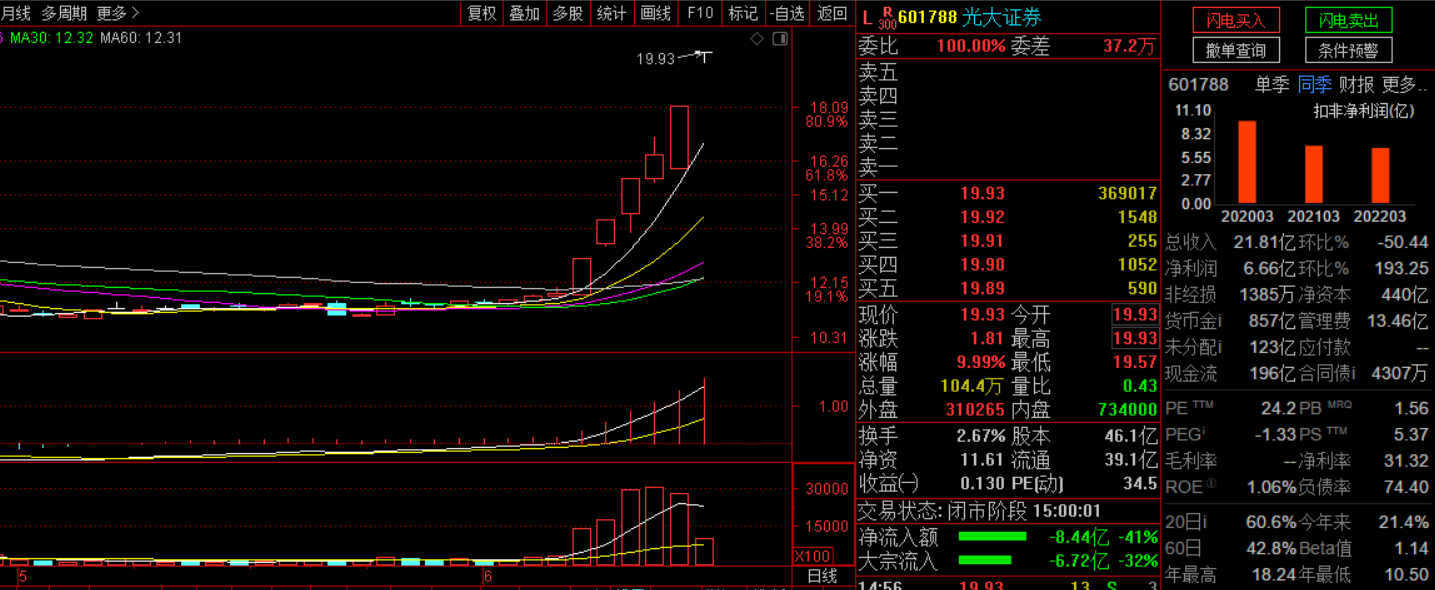Image resolution: width=1435 pixels, height=590 pixels.
Task: Select the 买三 price 19.91
Action: [982, 241]
